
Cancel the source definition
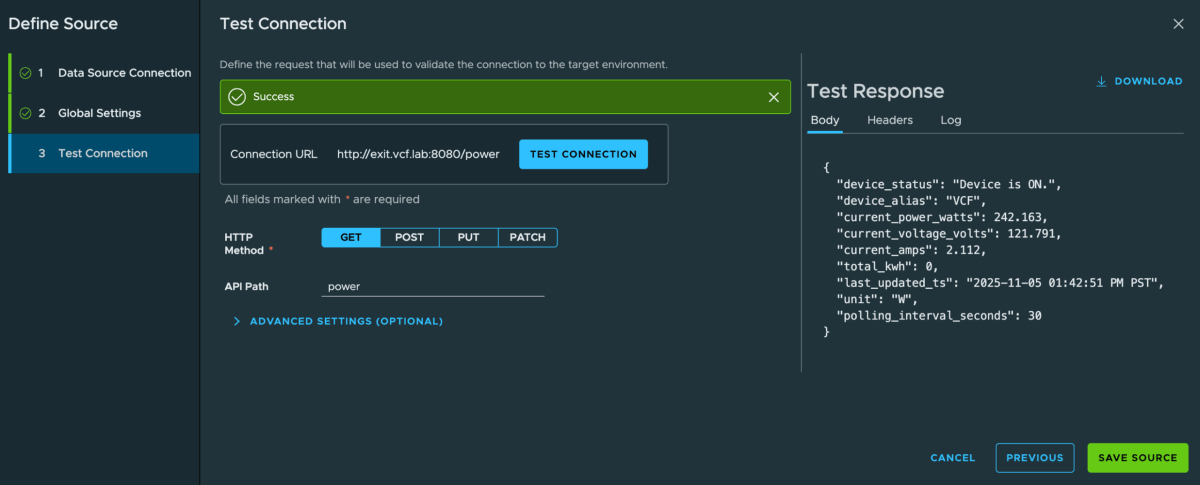(x=952, y=458)
